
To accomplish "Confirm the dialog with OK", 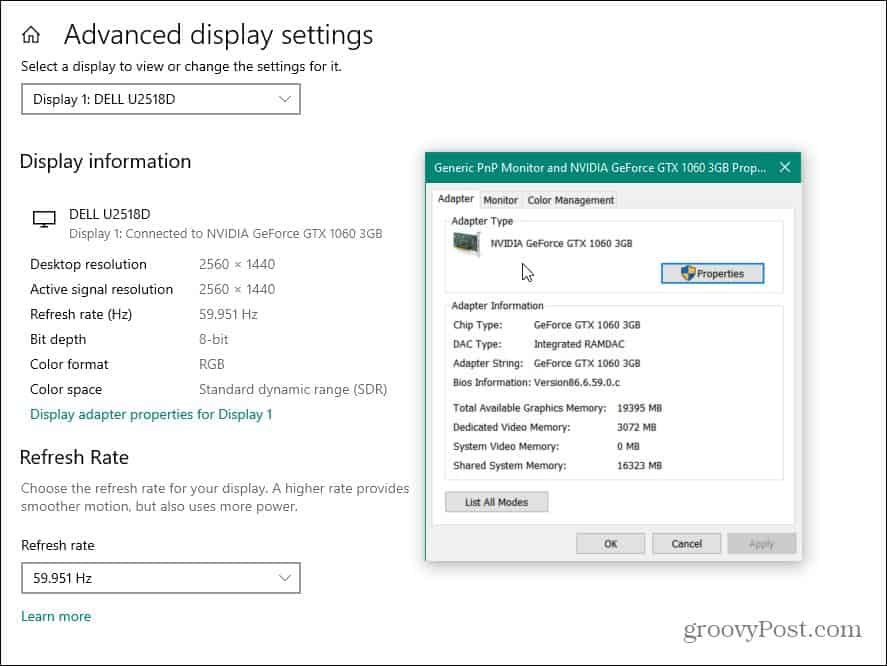I will pyautogui.click(x=610, y=544).
